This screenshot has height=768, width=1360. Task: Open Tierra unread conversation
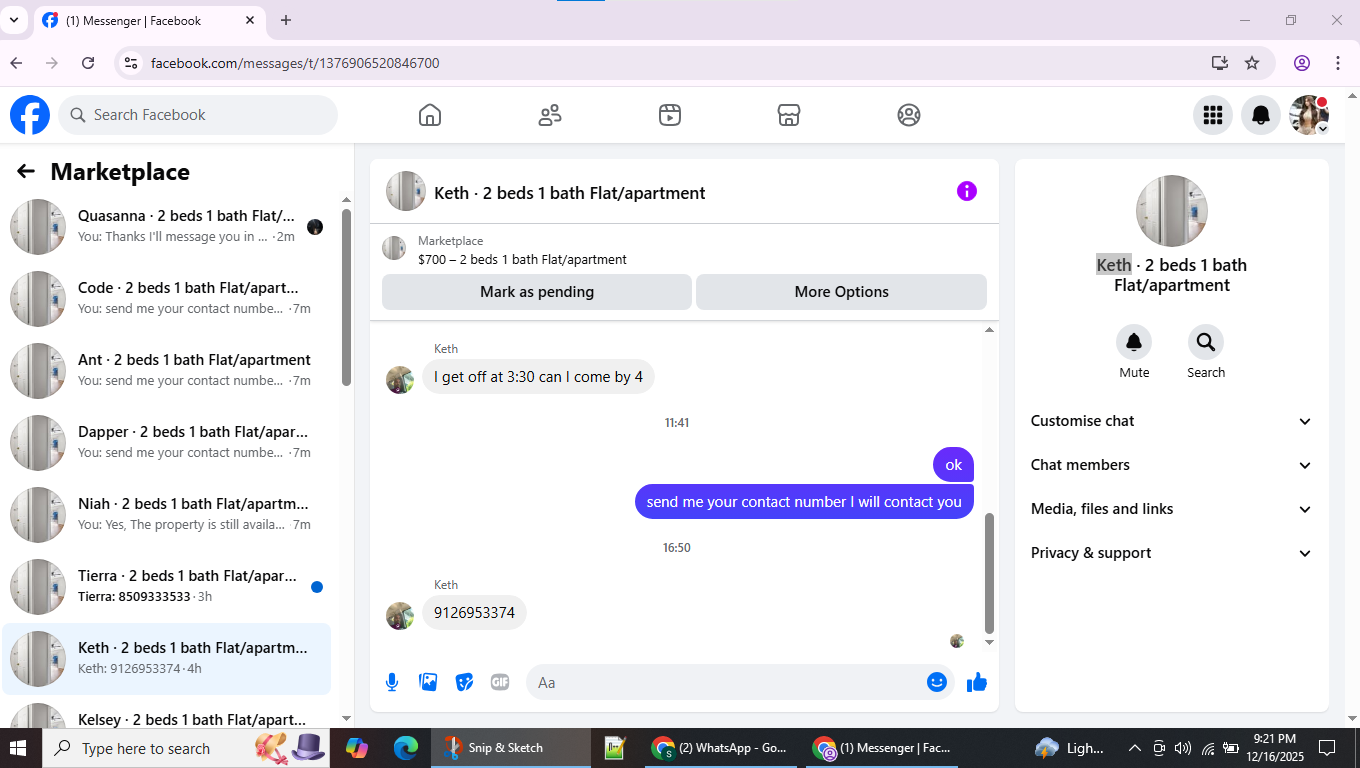pyautogui.click(x=167, y=587)
